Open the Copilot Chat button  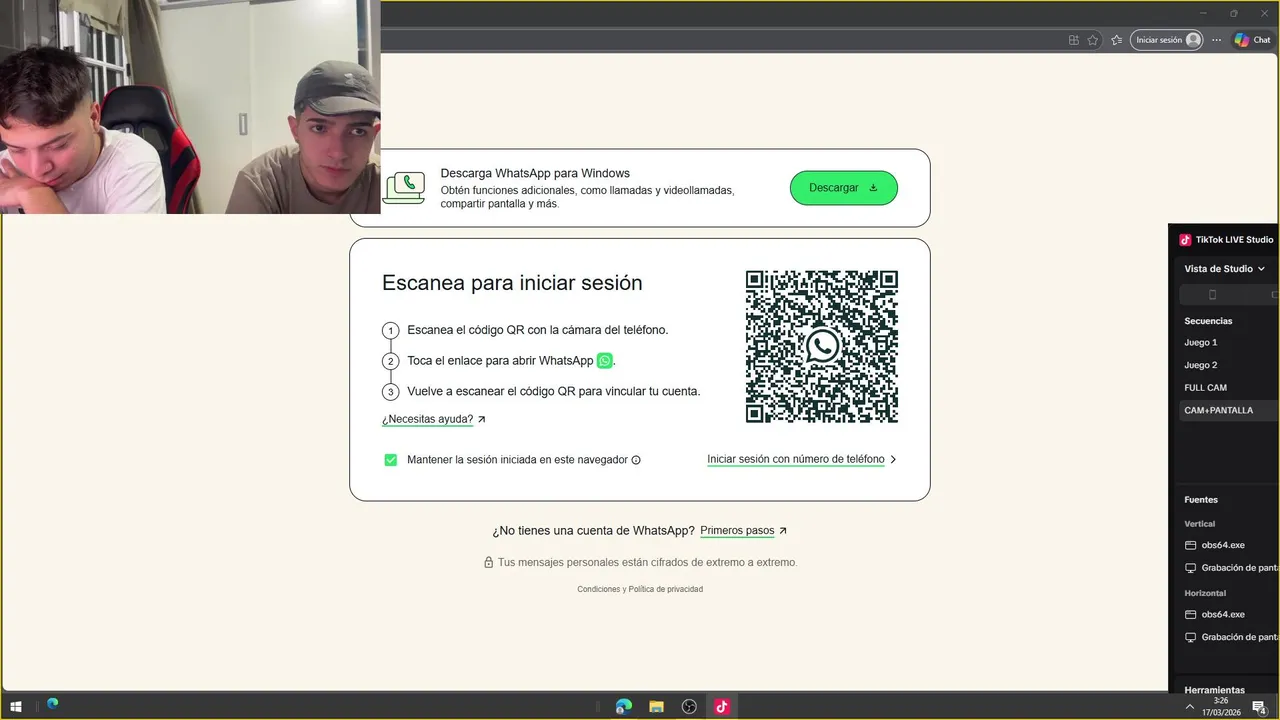[1252, 40]
